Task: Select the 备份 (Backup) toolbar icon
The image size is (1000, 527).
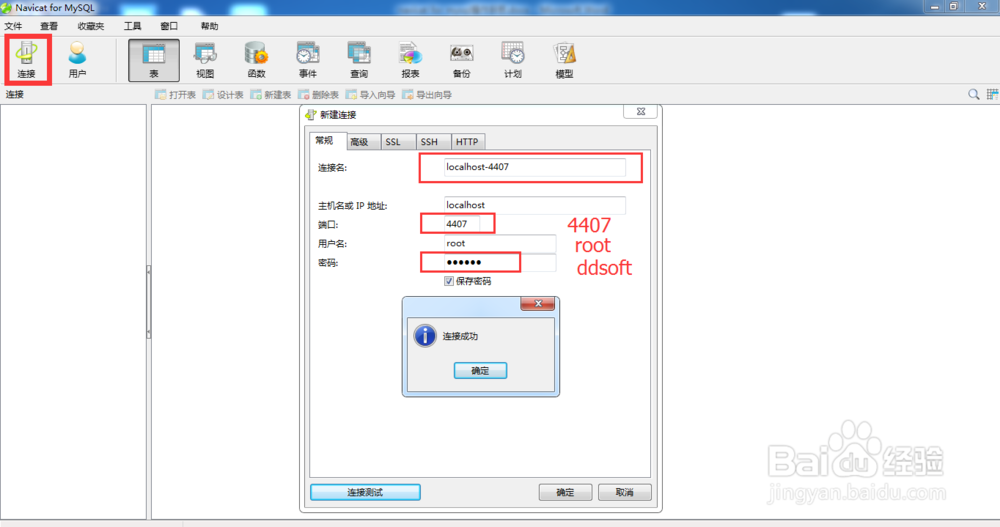Action: coord(461,60)
